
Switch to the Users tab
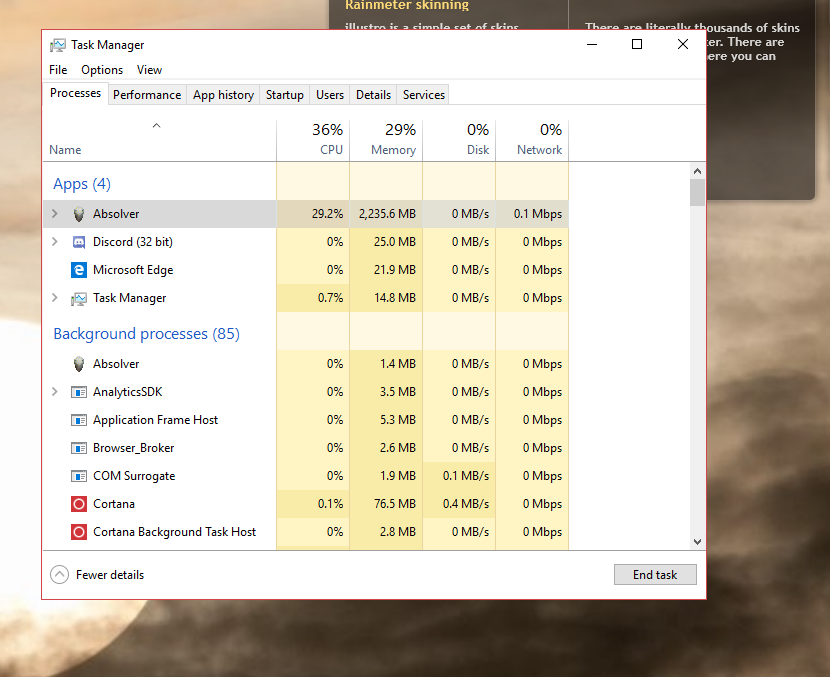330,95
